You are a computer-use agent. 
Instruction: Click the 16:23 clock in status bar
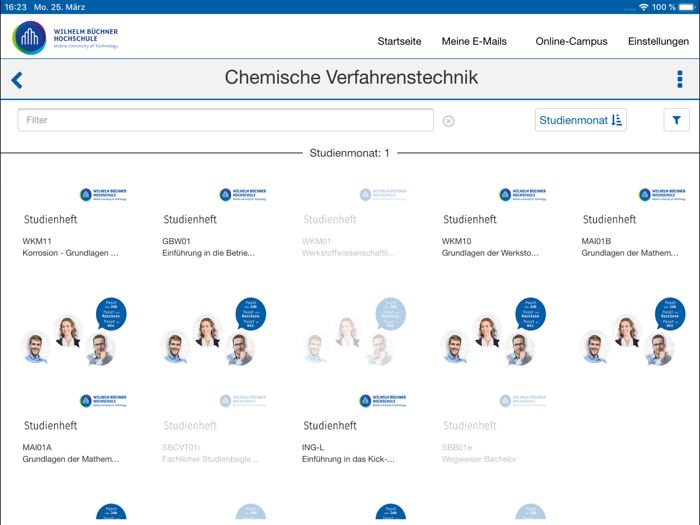16,7
